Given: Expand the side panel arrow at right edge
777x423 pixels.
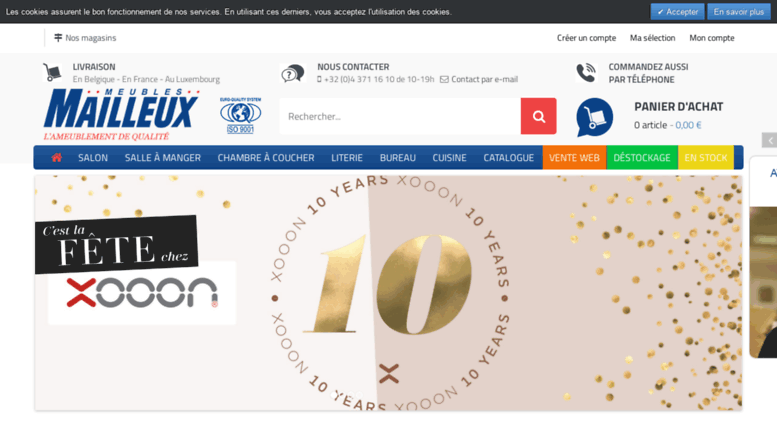Looking at the screenshot, I should [x=770, y=140].
